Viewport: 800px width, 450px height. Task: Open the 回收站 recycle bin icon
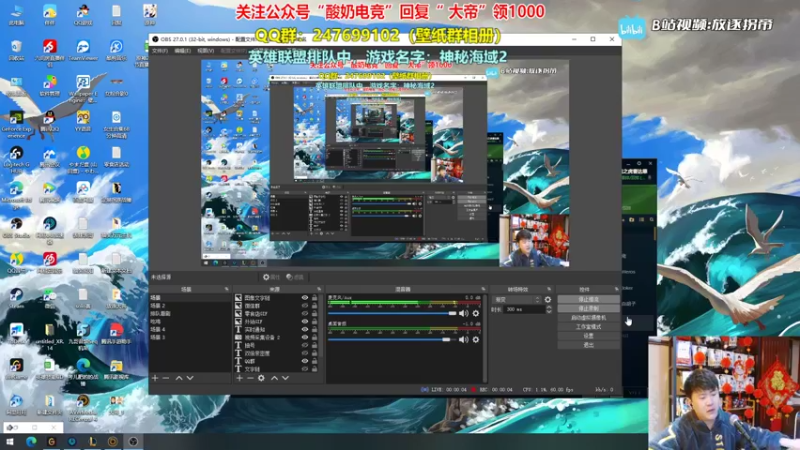click(x=16, y=51)
